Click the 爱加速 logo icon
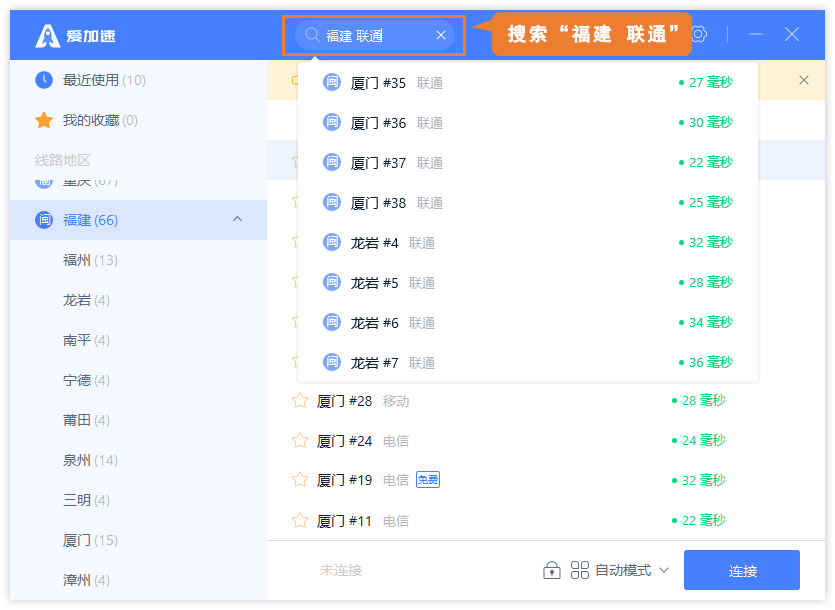This screenshot has width=835, height=610. click(48, 35)
